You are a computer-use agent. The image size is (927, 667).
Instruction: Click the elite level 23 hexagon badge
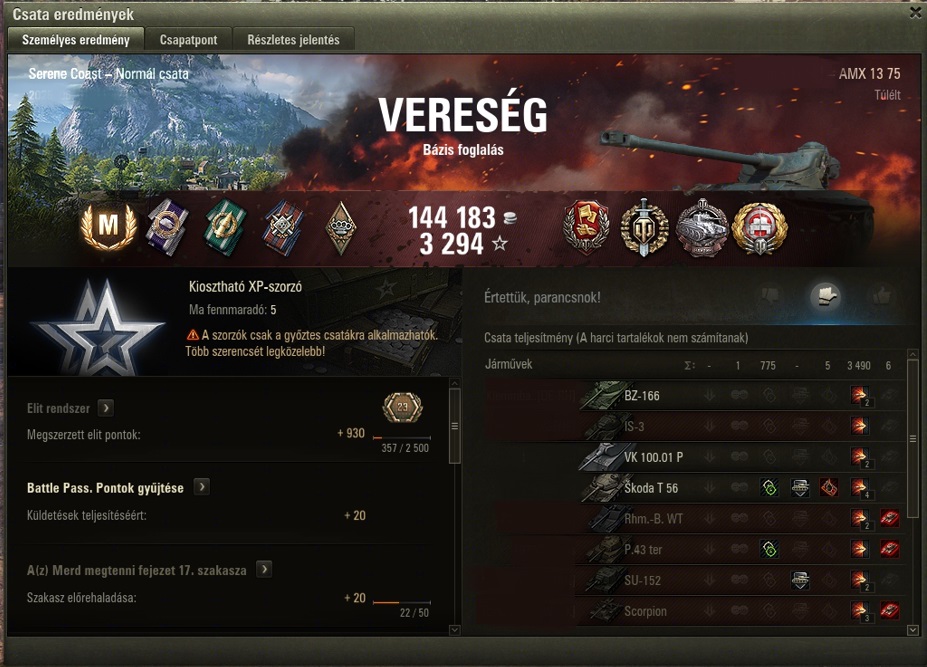click(x=403, y=407)
